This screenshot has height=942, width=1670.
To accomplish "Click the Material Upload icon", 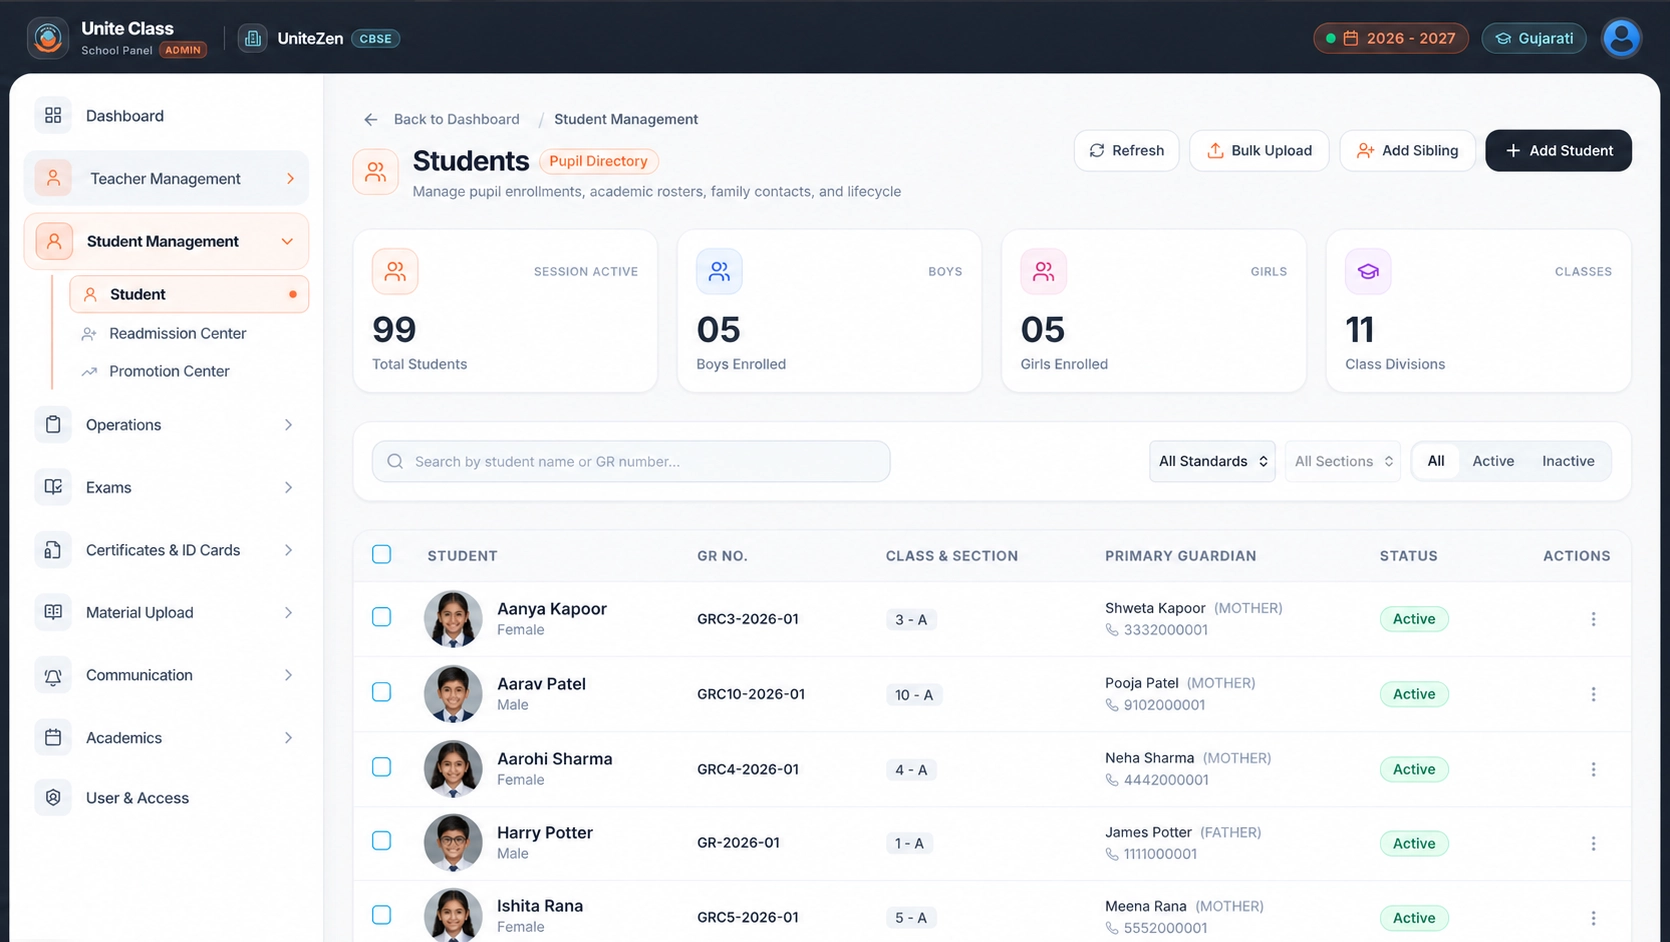I will [x=53, y=612].
